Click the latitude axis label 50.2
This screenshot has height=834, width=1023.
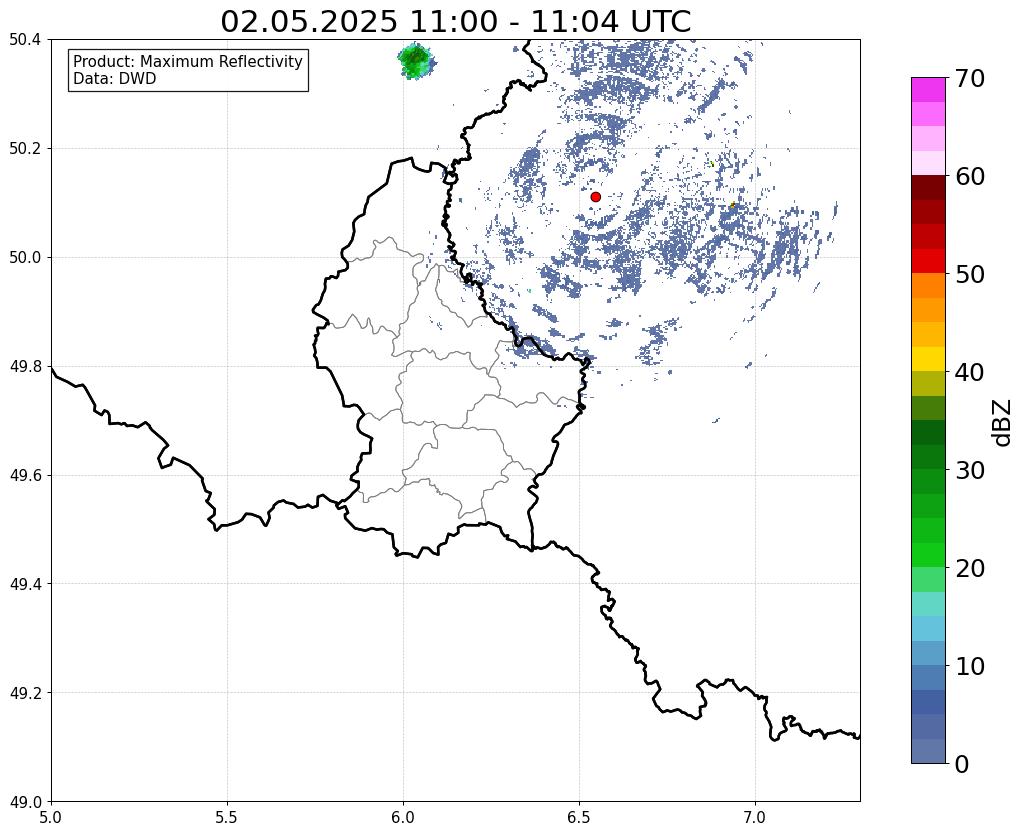click(x=25, y=149)
